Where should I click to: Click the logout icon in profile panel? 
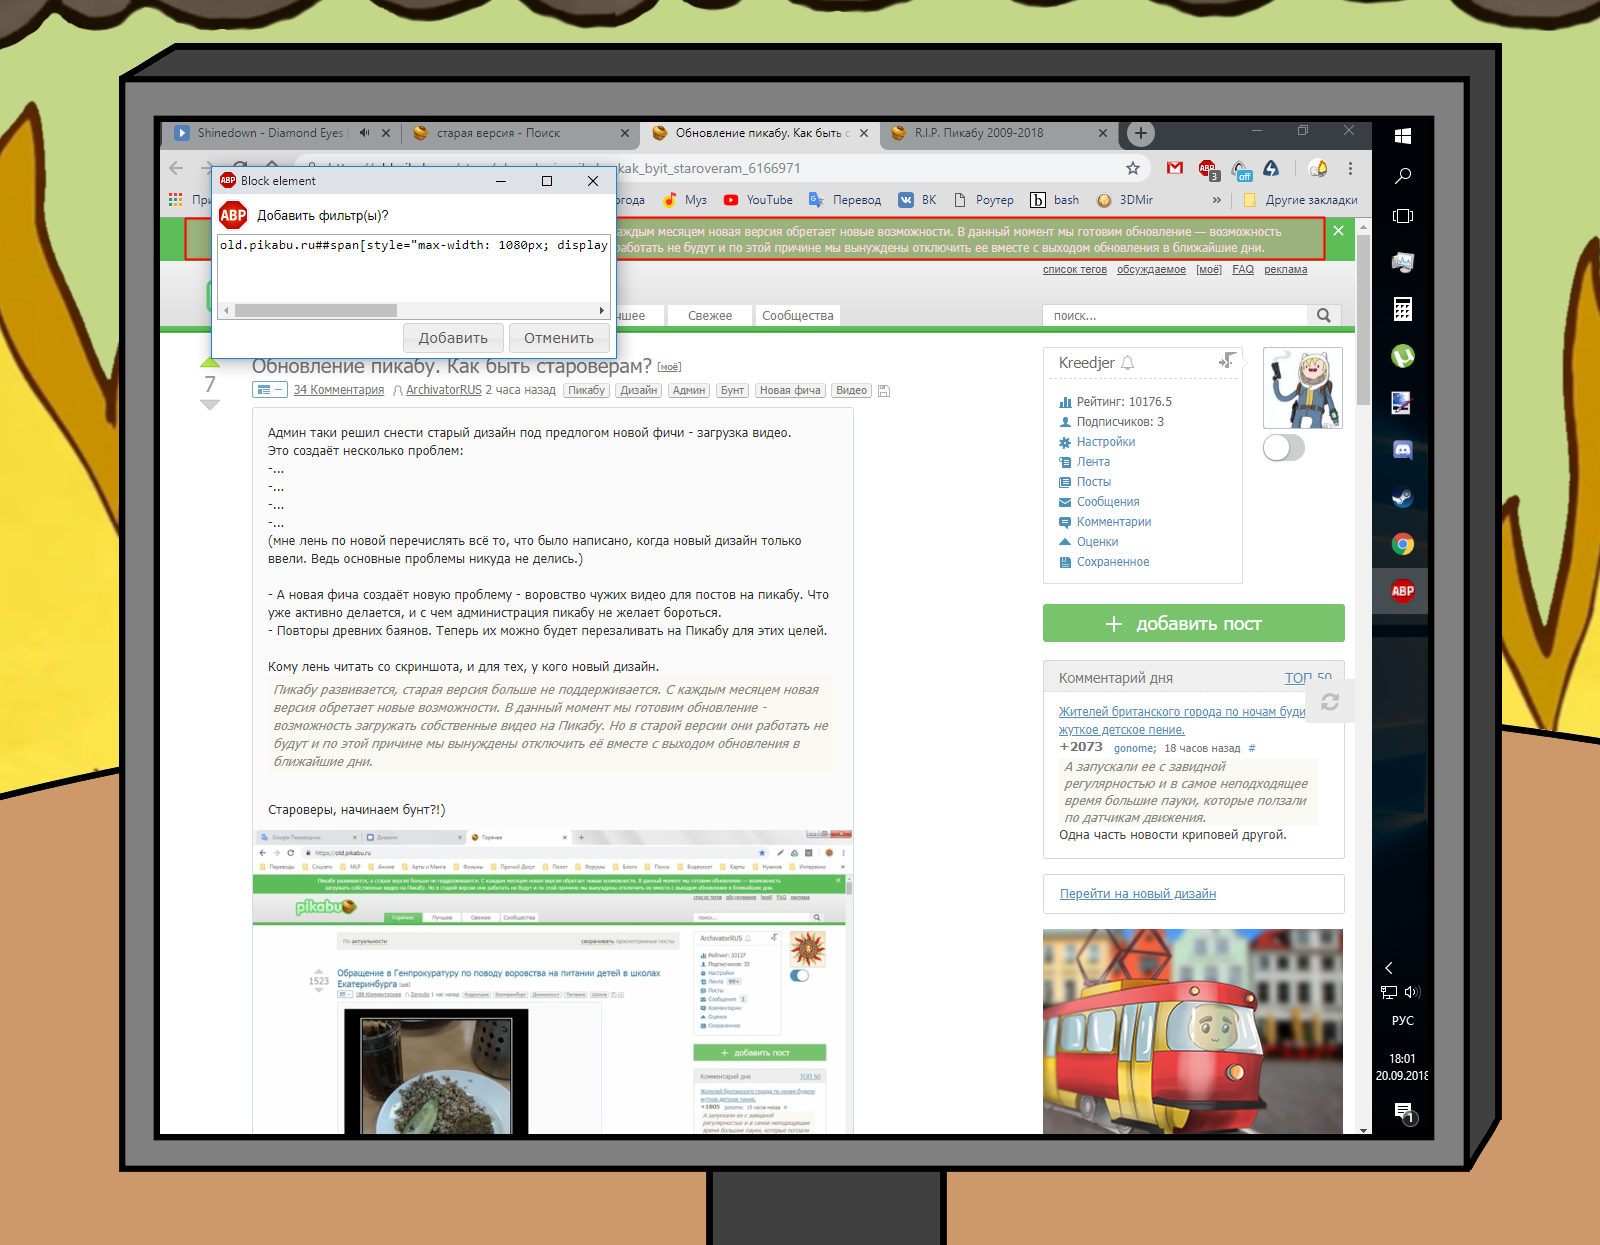pyautogui.click(x=1227, y=360)
